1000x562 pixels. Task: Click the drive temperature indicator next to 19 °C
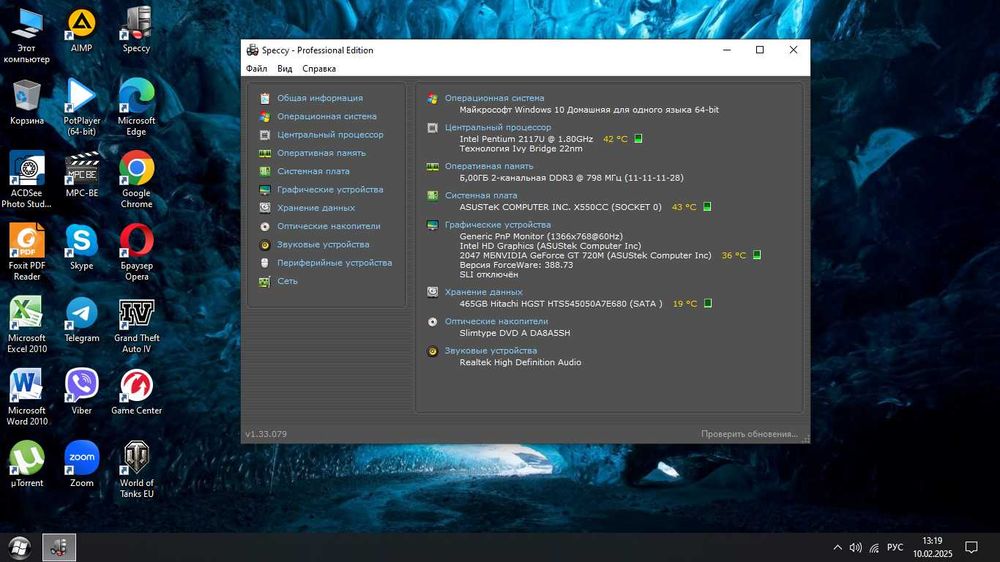[707, 303]
